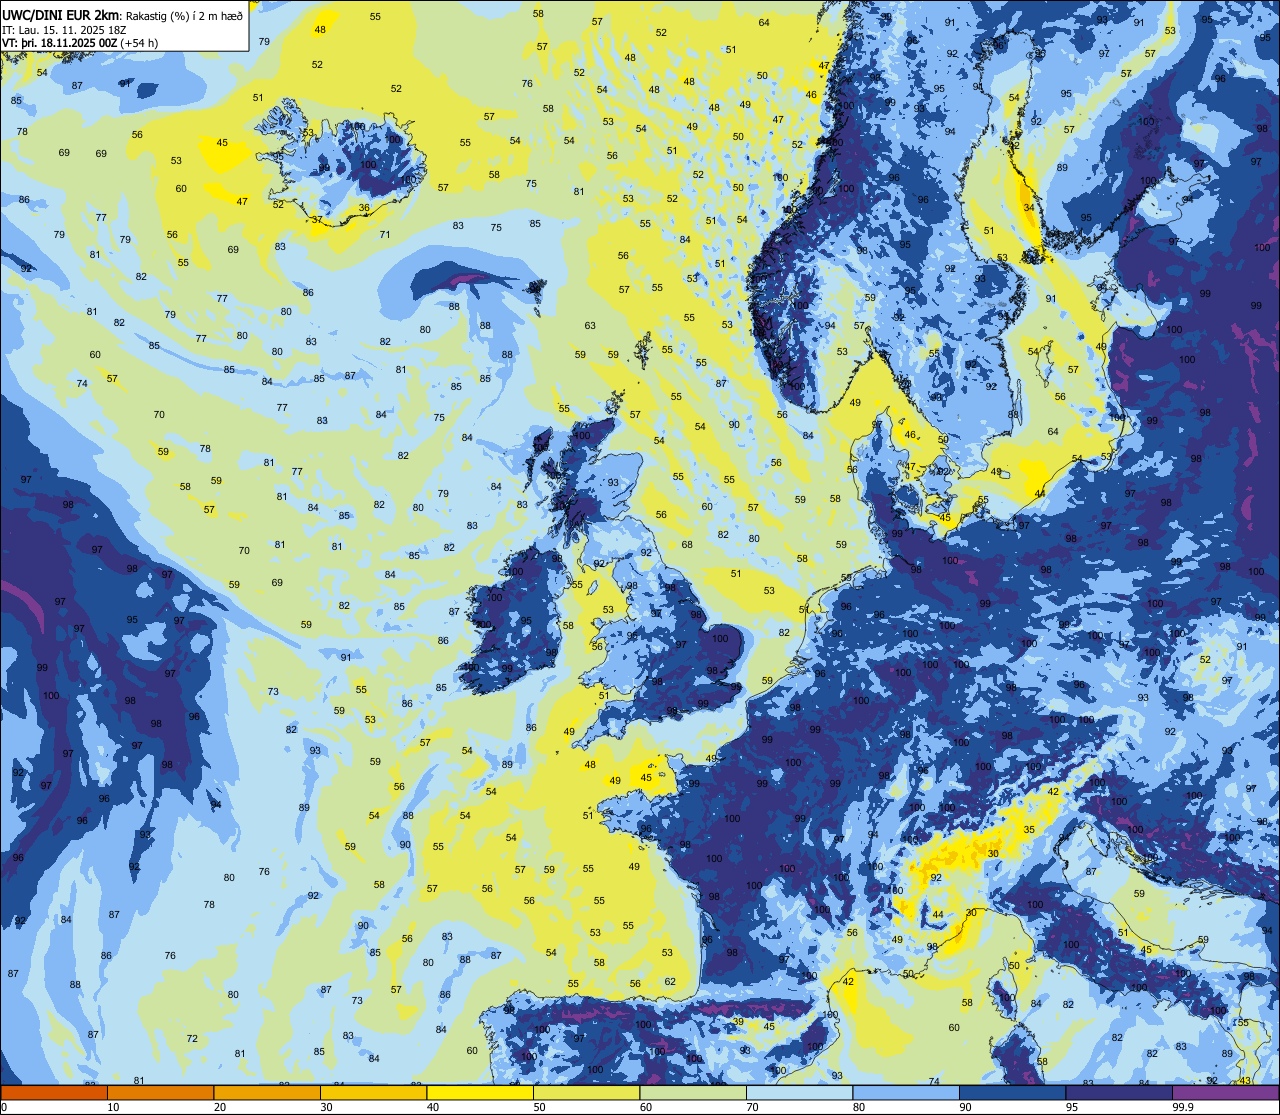Click the 10–20 orange legend swatch
The height and width of the screenshot is (1115, 1280).
pyautogui.click(x=160, y=1092)
